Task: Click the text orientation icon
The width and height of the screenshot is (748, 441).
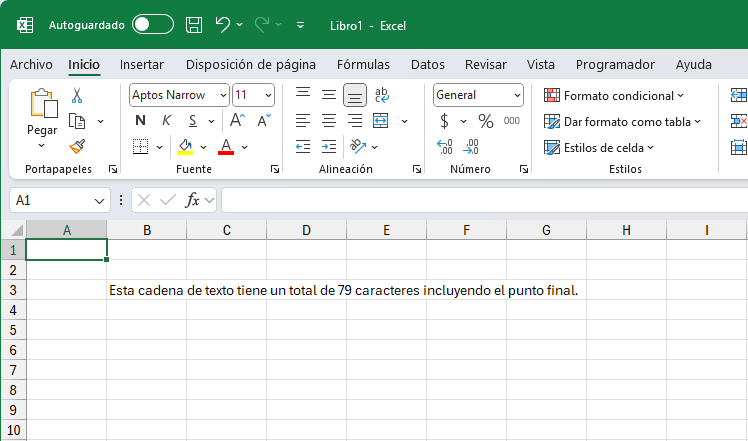Action: click(x=358, y=146)
